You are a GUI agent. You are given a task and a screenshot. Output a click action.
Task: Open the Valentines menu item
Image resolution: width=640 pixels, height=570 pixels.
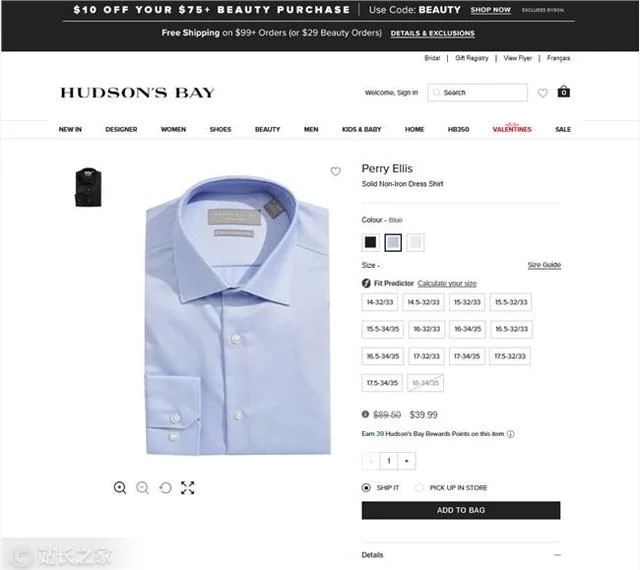point(512,129)
